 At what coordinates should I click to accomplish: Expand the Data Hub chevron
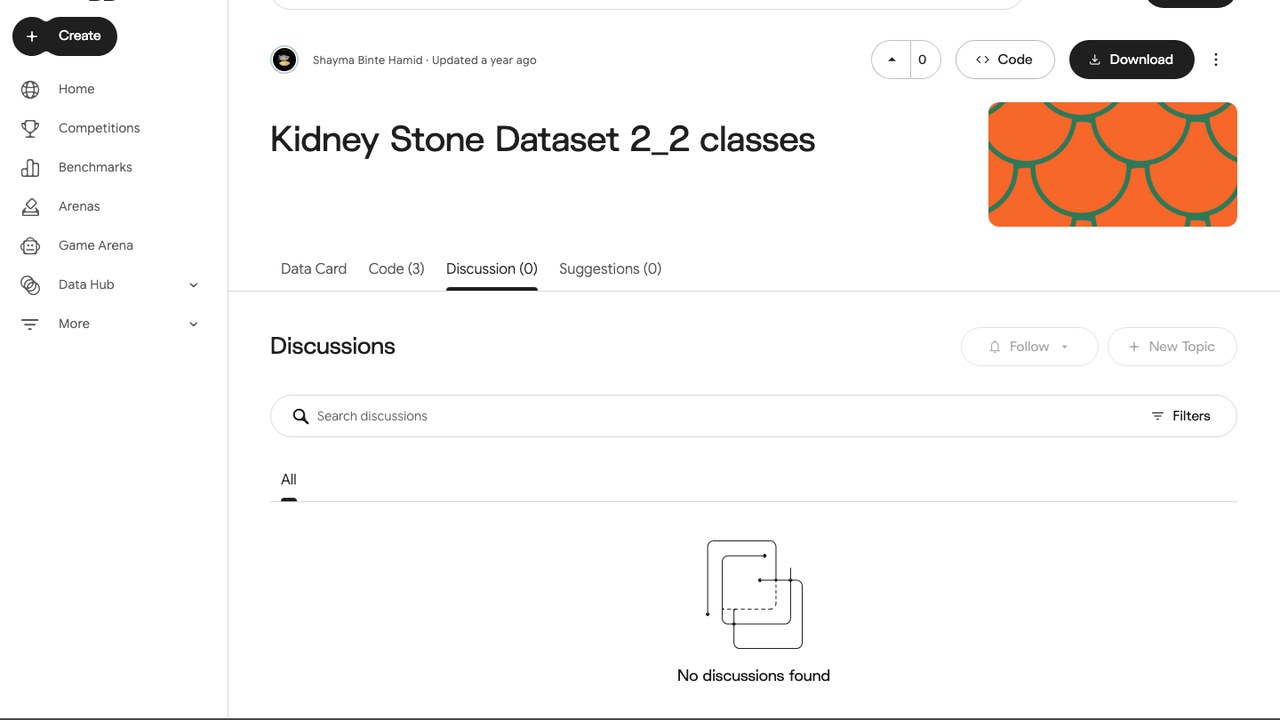193,285
